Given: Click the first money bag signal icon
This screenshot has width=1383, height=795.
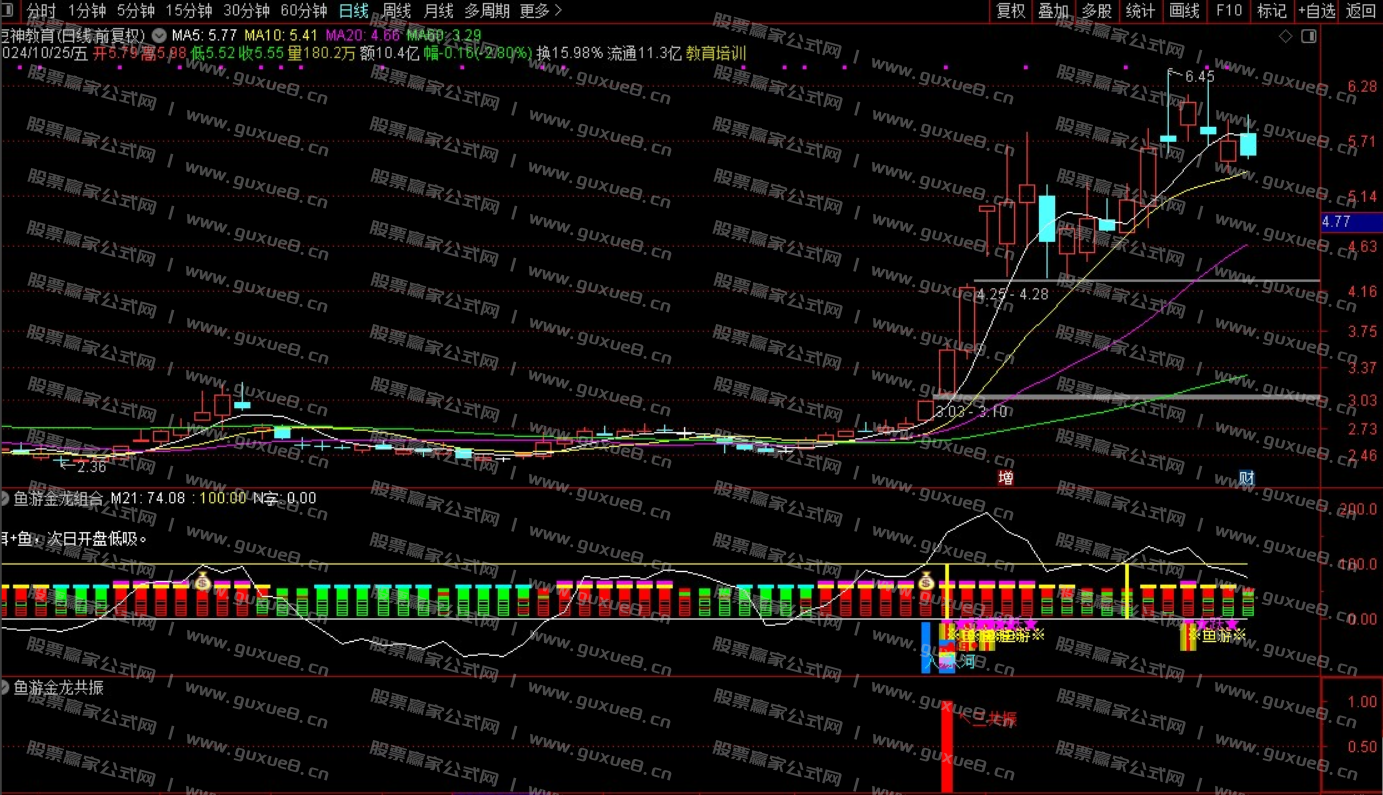Looking at the screenshot, I should click(x=203, y=580).
